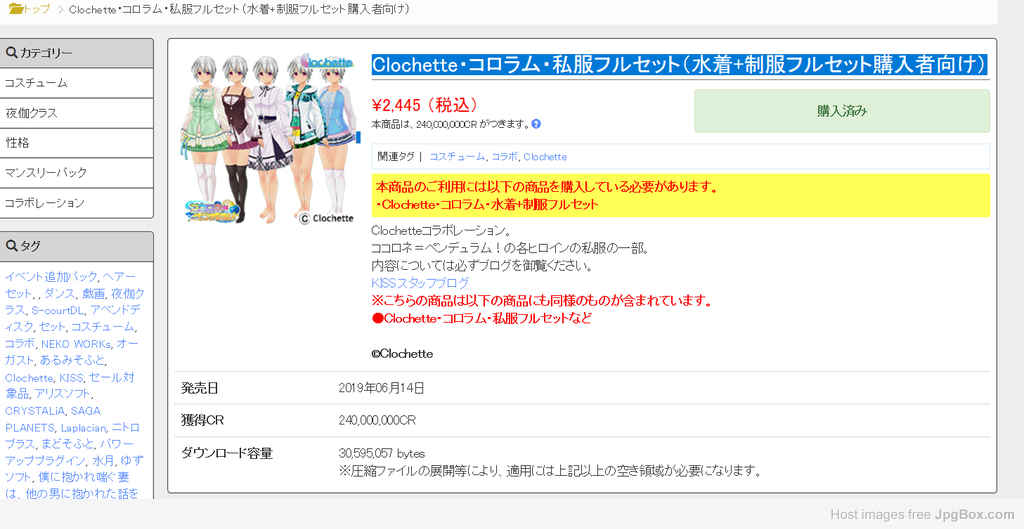Select the 戯画 tag

pos(93,293)
